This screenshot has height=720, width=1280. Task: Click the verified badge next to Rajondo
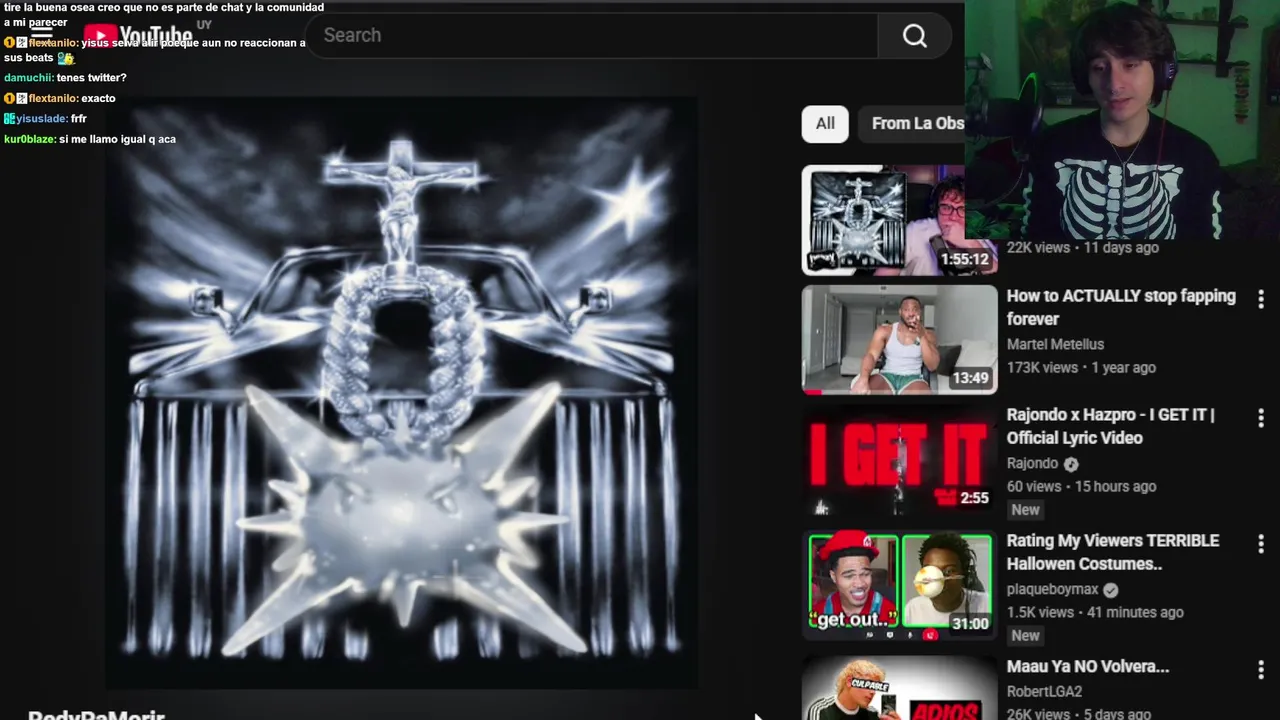point(1071,464)
